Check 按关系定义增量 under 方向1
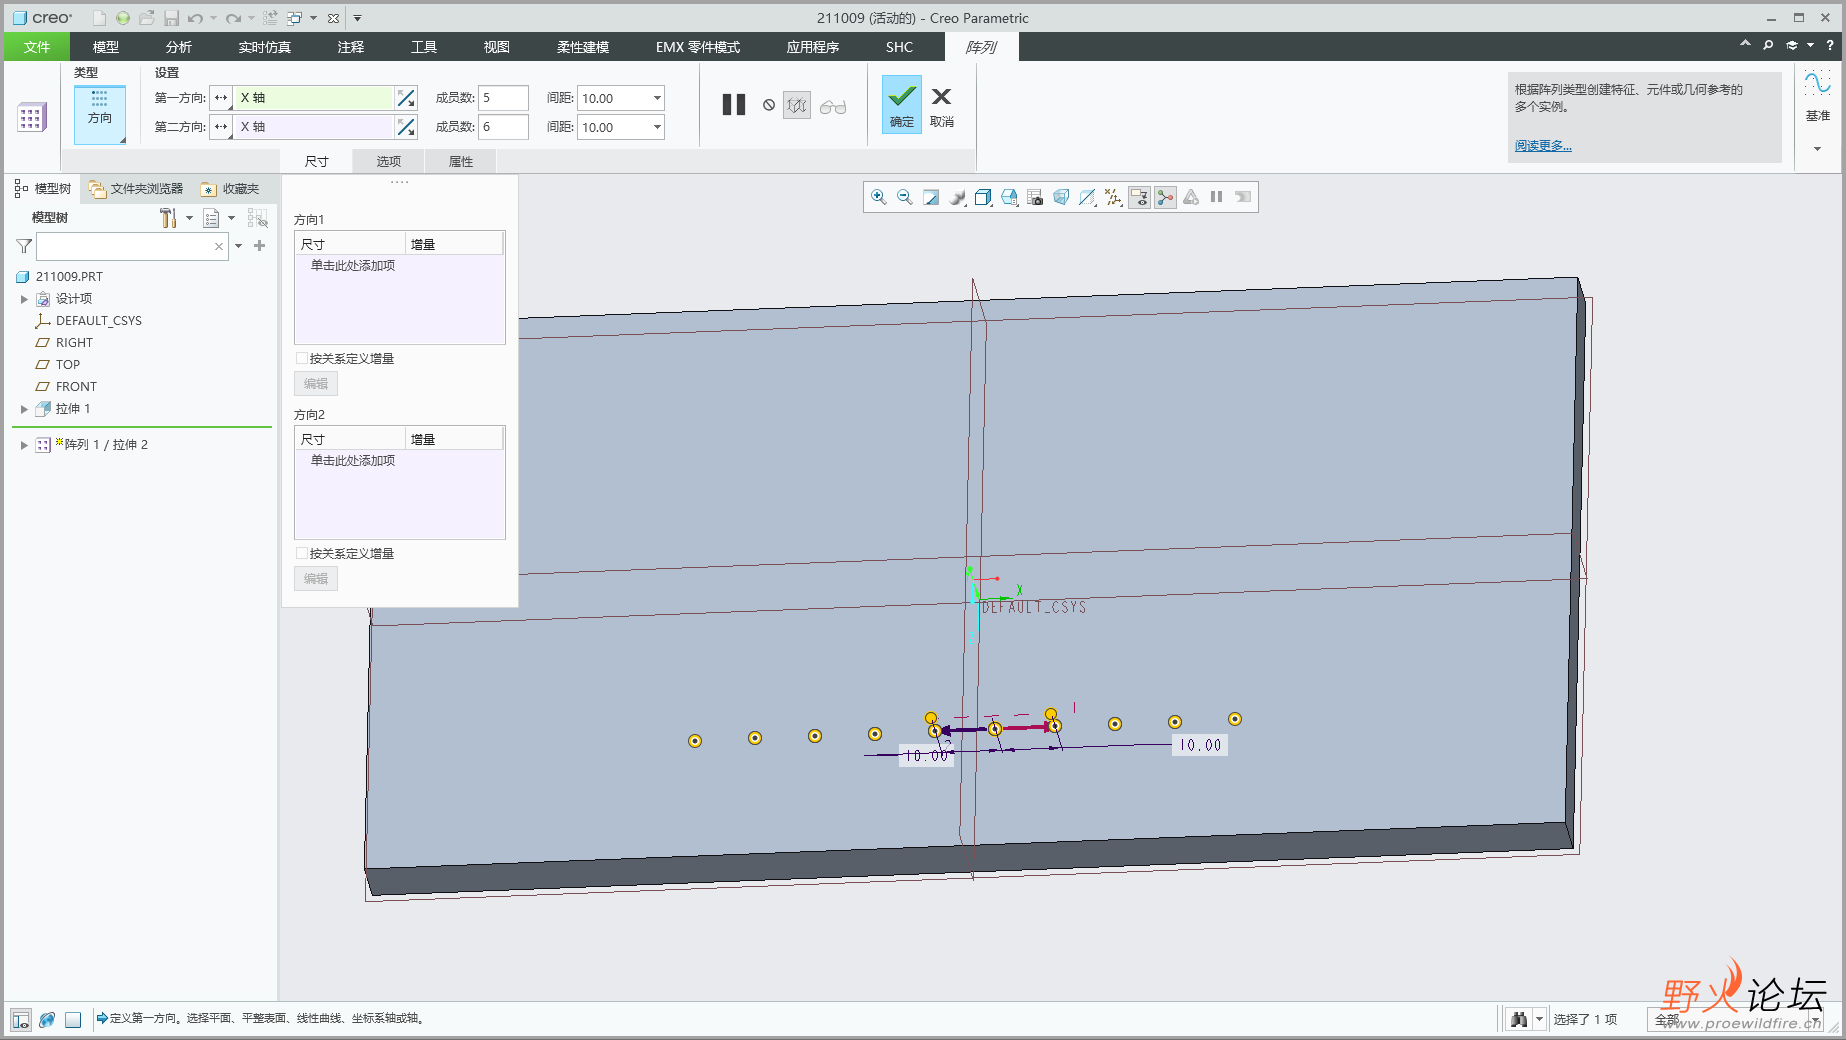This screenshot has width=1846, height=1040. (302, 358)
